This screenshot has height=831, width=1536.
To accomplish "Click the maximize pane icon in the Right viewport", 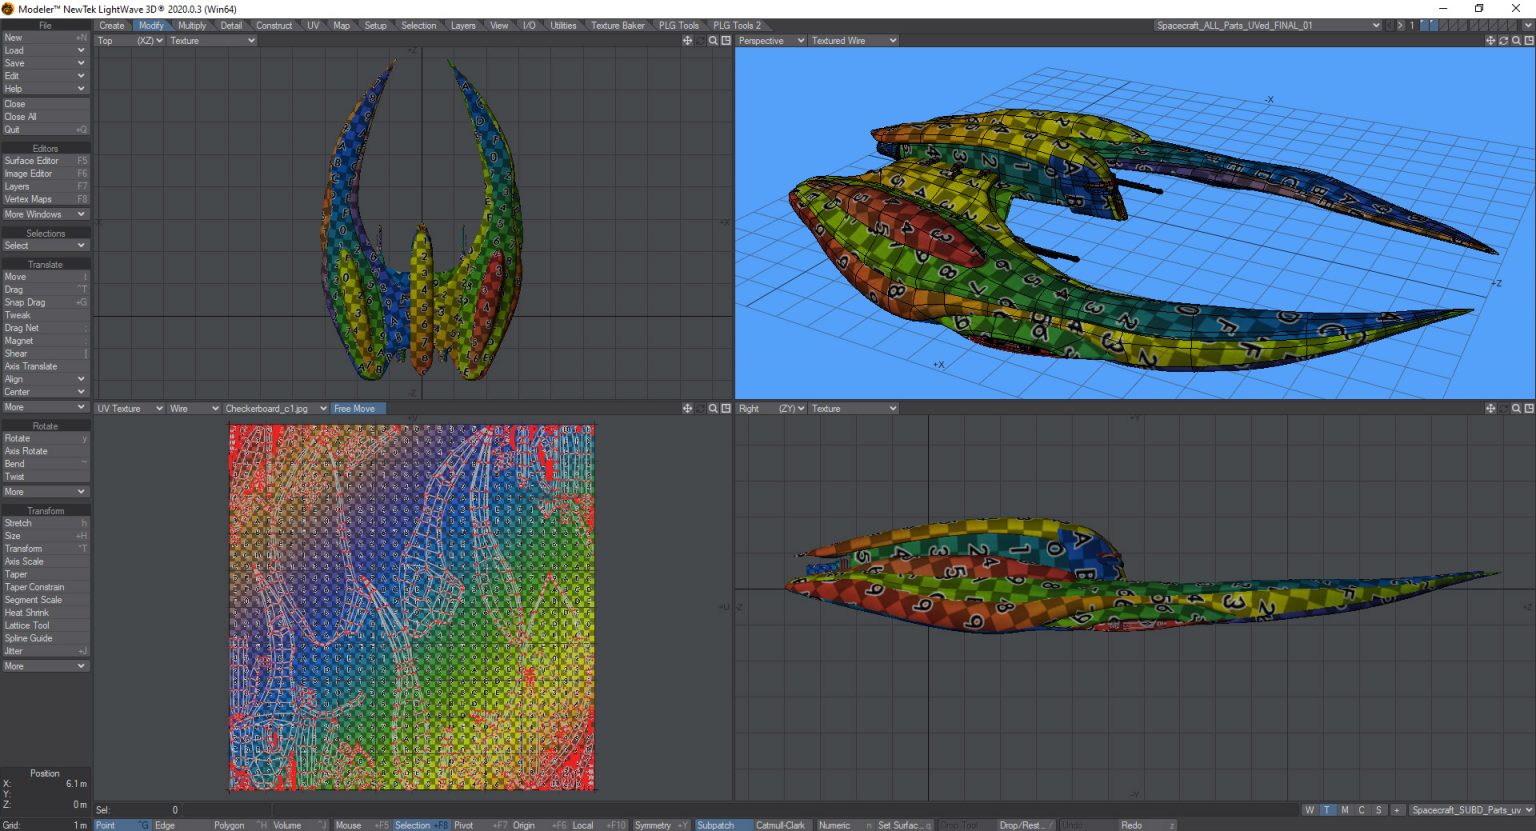I will (x=1531, y=408).
